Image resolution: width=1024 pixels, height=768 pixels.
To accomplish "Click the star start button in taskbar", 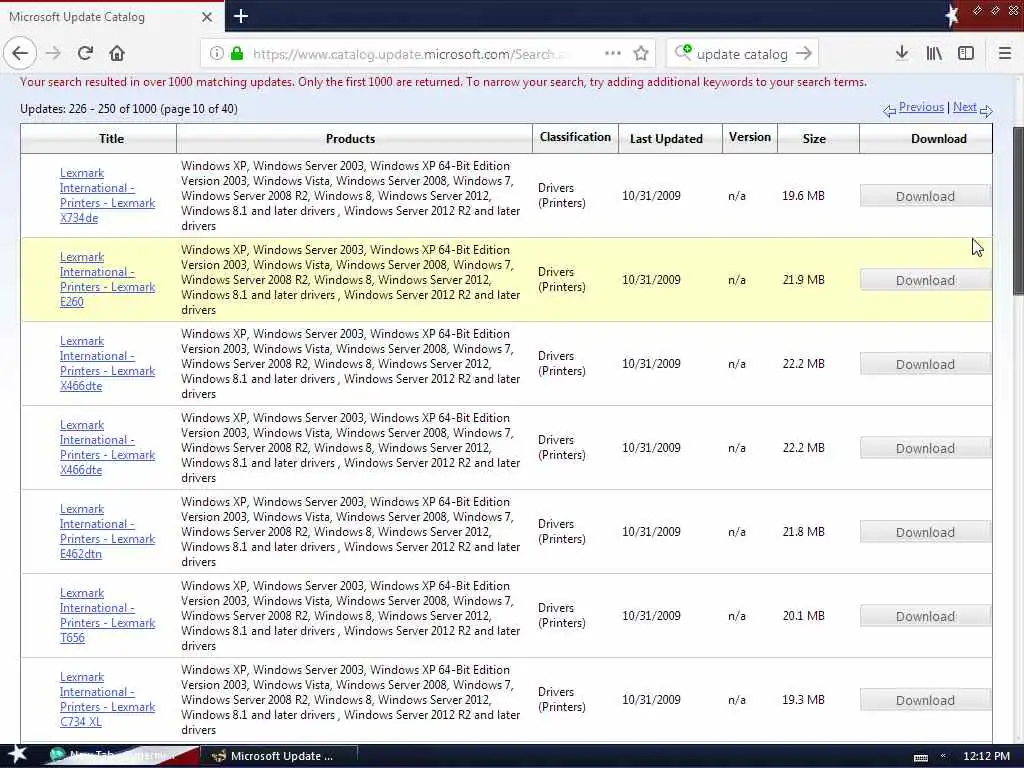I will click(x=17, y=754).
